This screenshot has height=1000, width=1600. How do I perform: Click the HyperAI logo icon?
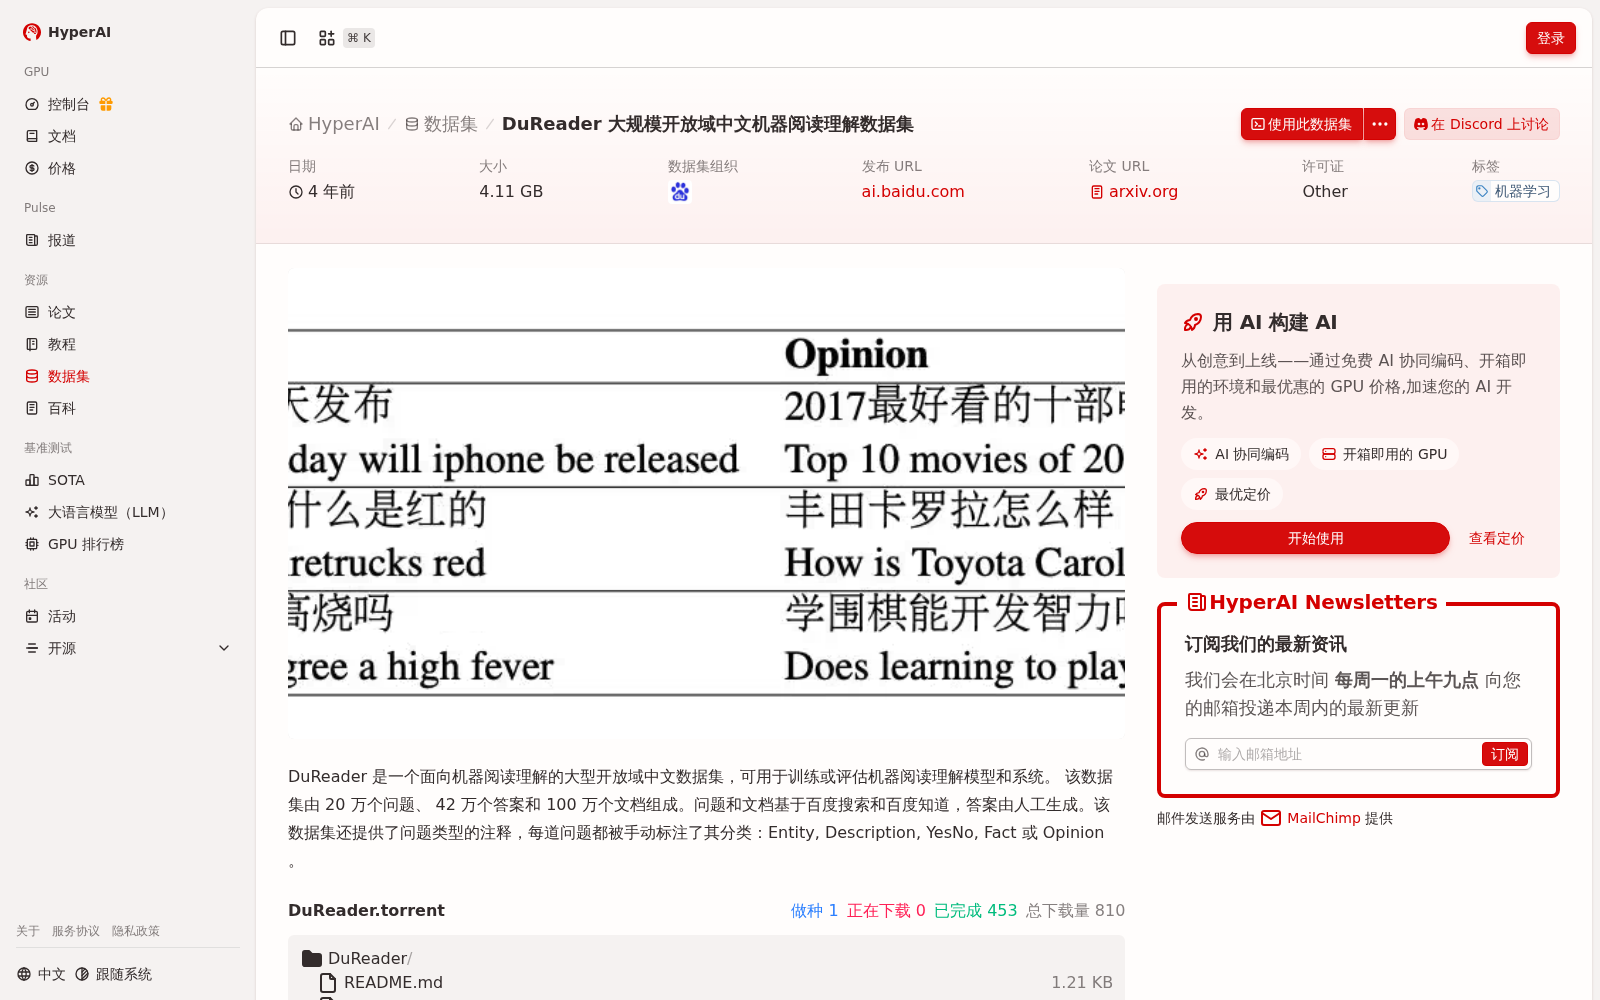[32, 32]
